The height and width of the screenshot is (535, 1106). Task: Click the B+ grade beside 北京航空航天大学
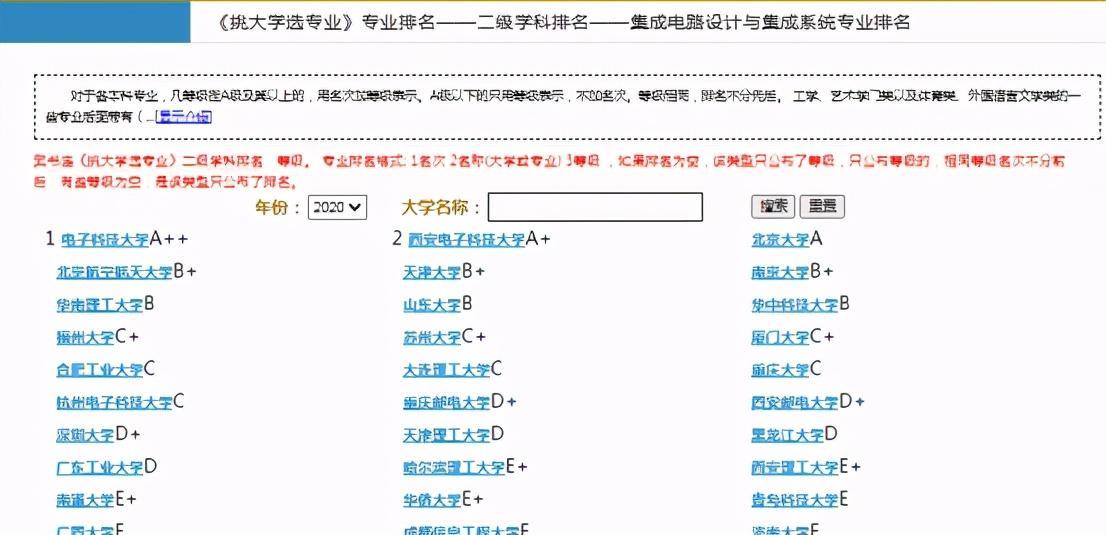[185, 272]
